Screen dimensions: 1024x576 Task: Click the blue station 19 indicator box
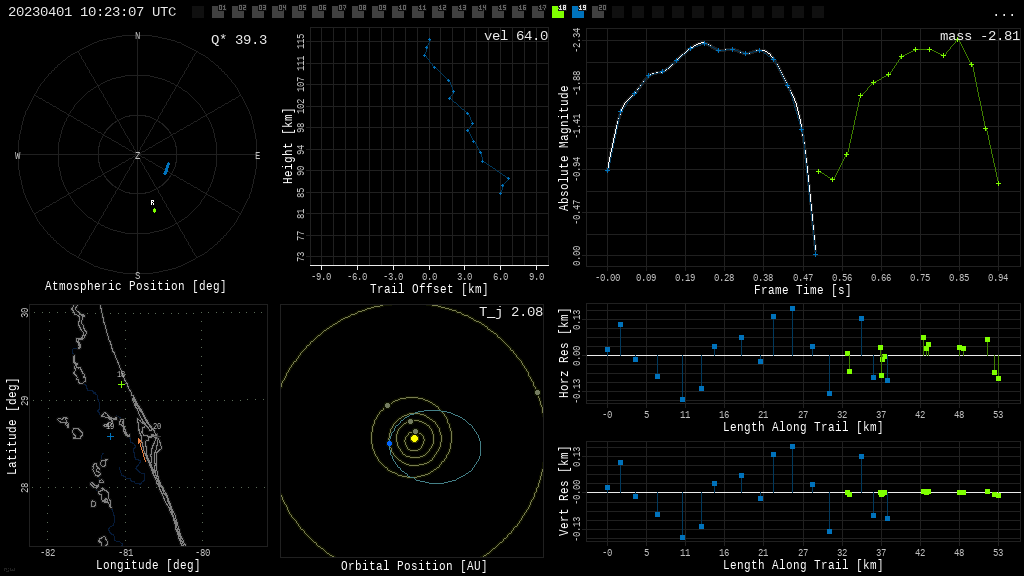(578, 12)
